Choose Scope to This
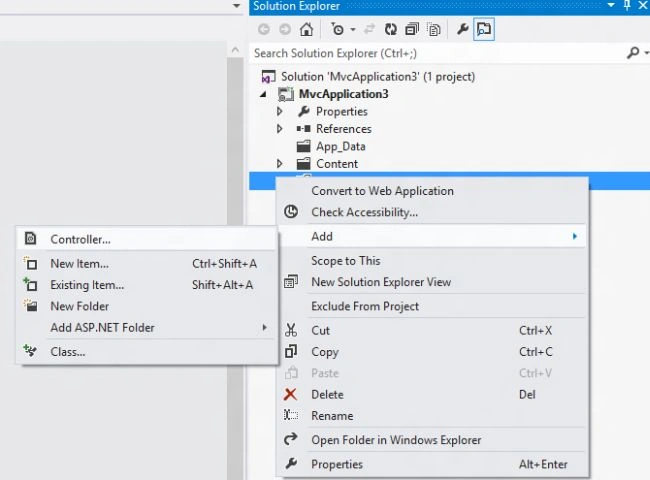 432,261
